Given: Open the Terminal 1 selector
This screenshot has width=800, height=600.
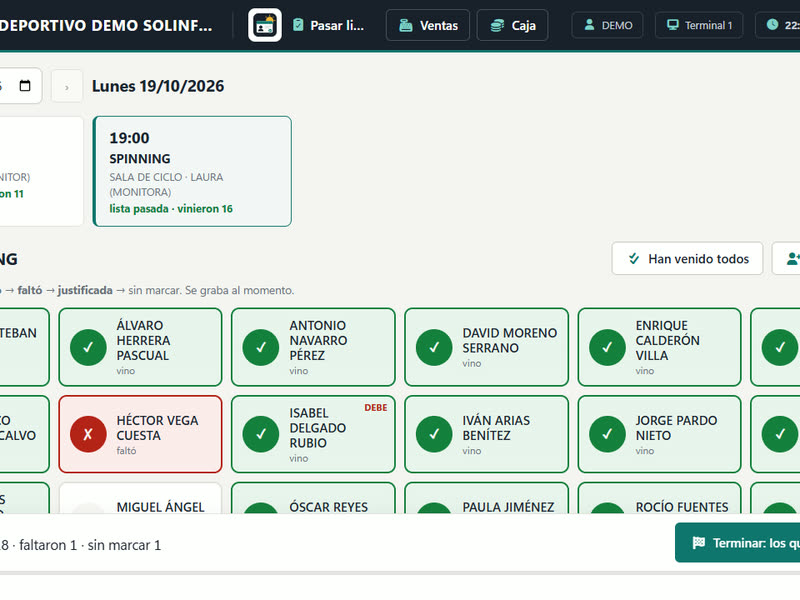Looking at the screenshot, I should pos(699,25).
